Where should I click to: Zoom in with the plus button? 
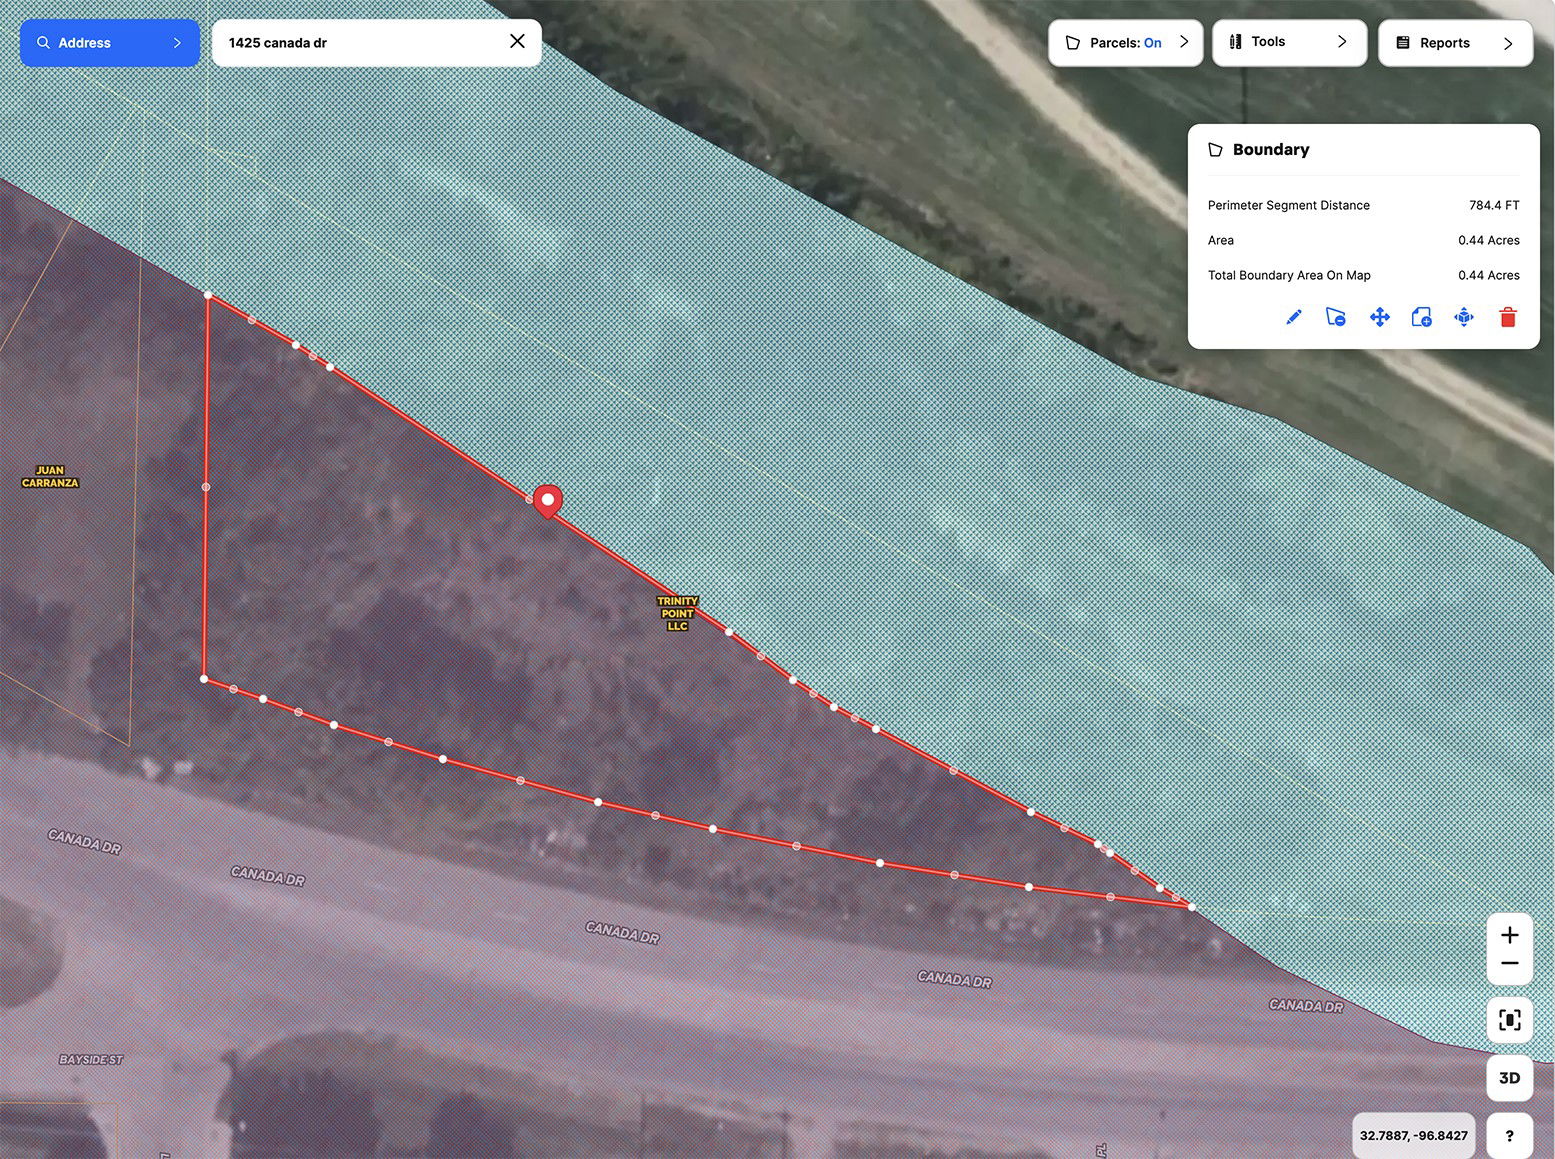point(1510,935)
